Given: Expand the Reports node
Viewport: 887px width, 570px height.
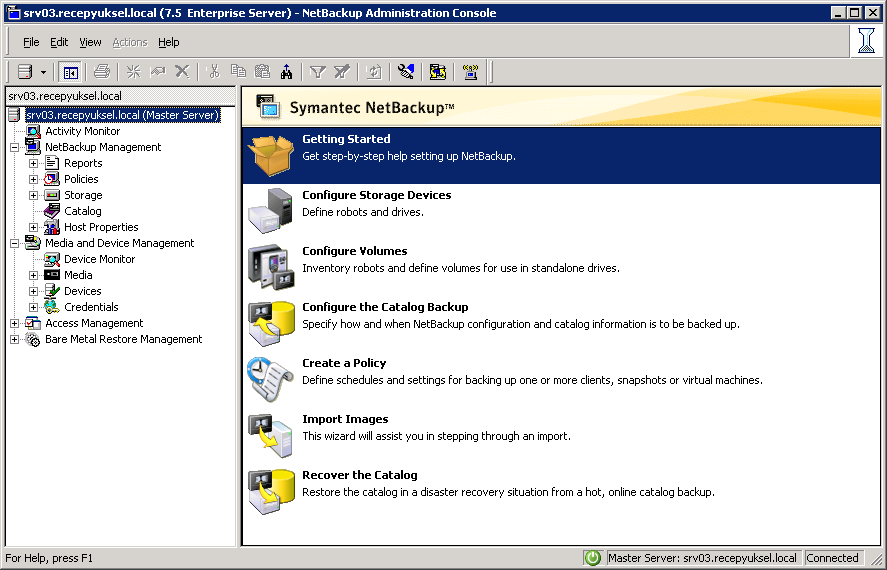Looking at the screenshot, I should pos(33,163).
